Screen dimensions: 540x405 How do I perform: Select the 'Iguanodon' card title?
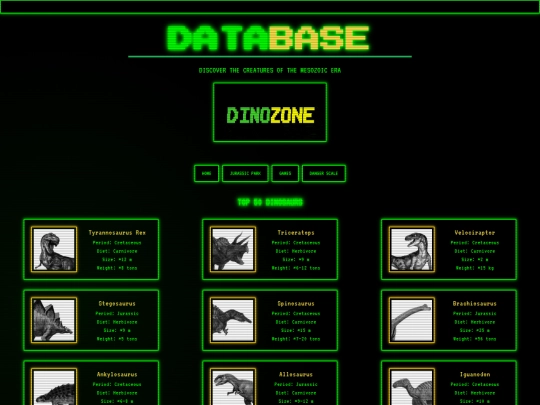click(x=475, y=374)
